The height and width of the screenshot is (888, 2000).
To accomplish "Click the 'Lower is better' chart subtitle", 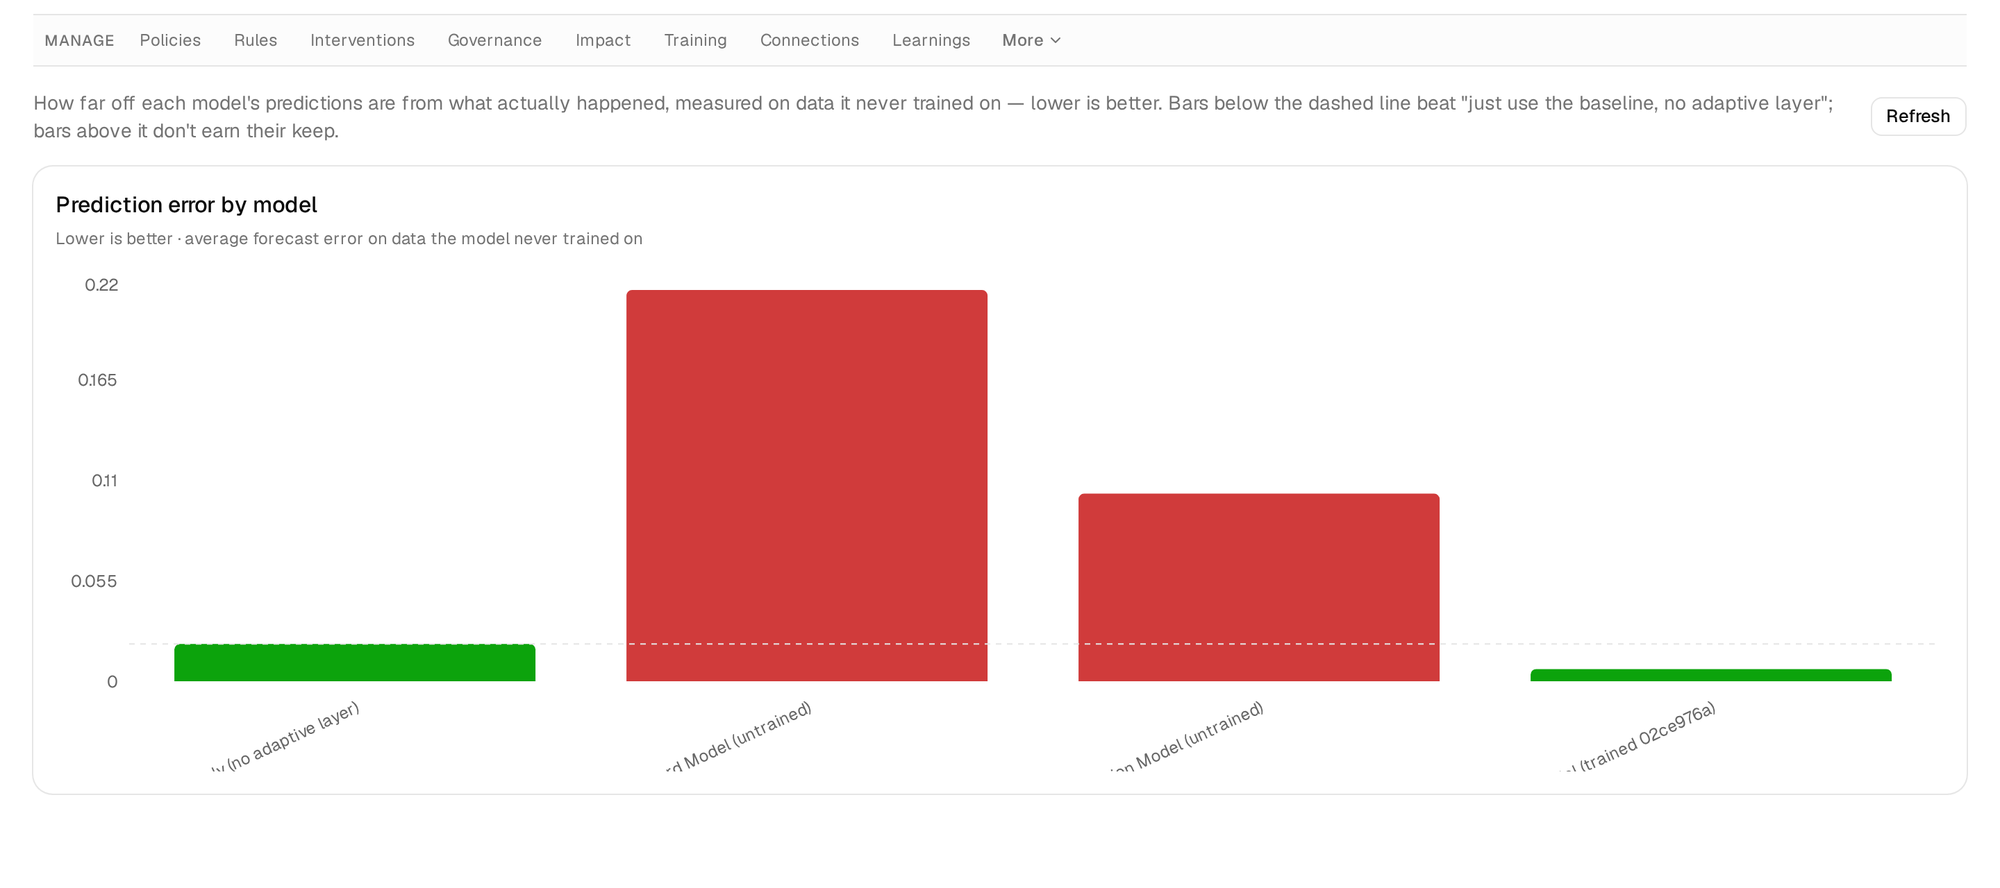I will (x=349, y=239).
